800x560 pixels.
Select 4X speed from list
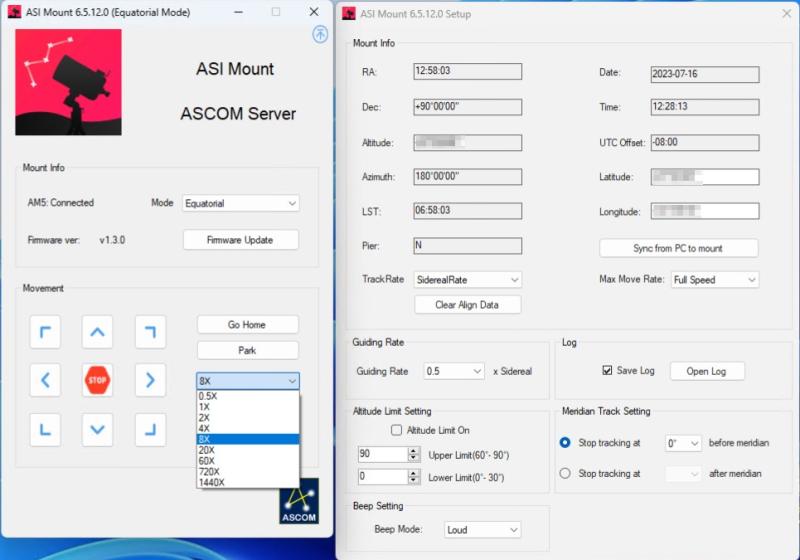point(248,428)
